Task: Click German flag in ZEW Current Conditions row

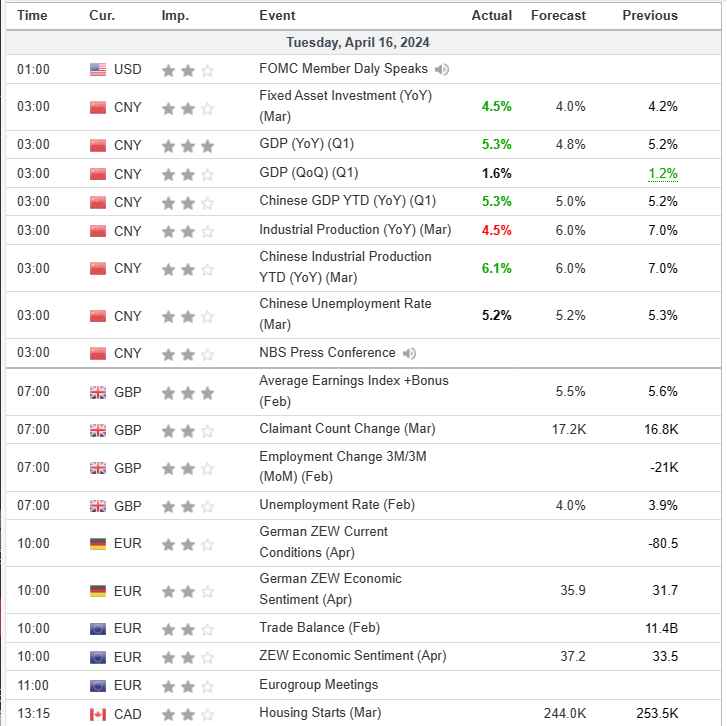Action: (98, 544)
